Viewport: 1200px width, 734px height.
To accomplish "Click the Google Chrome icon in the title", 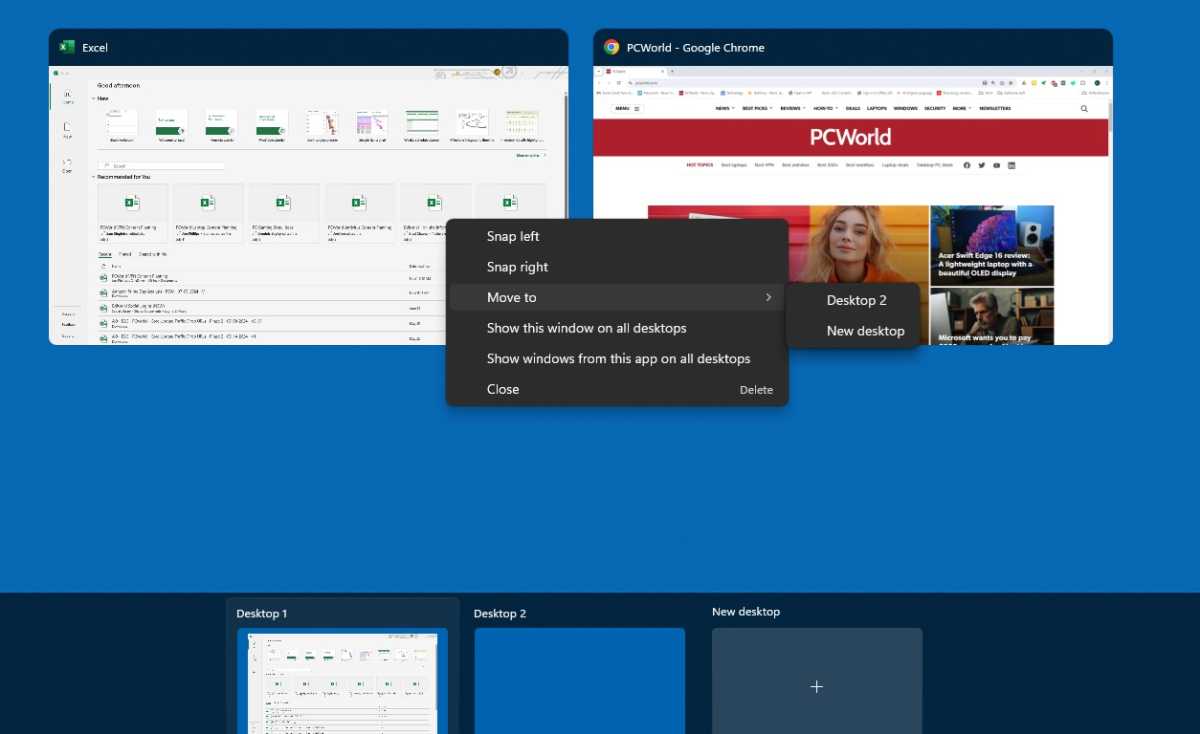I will point(611,47).
